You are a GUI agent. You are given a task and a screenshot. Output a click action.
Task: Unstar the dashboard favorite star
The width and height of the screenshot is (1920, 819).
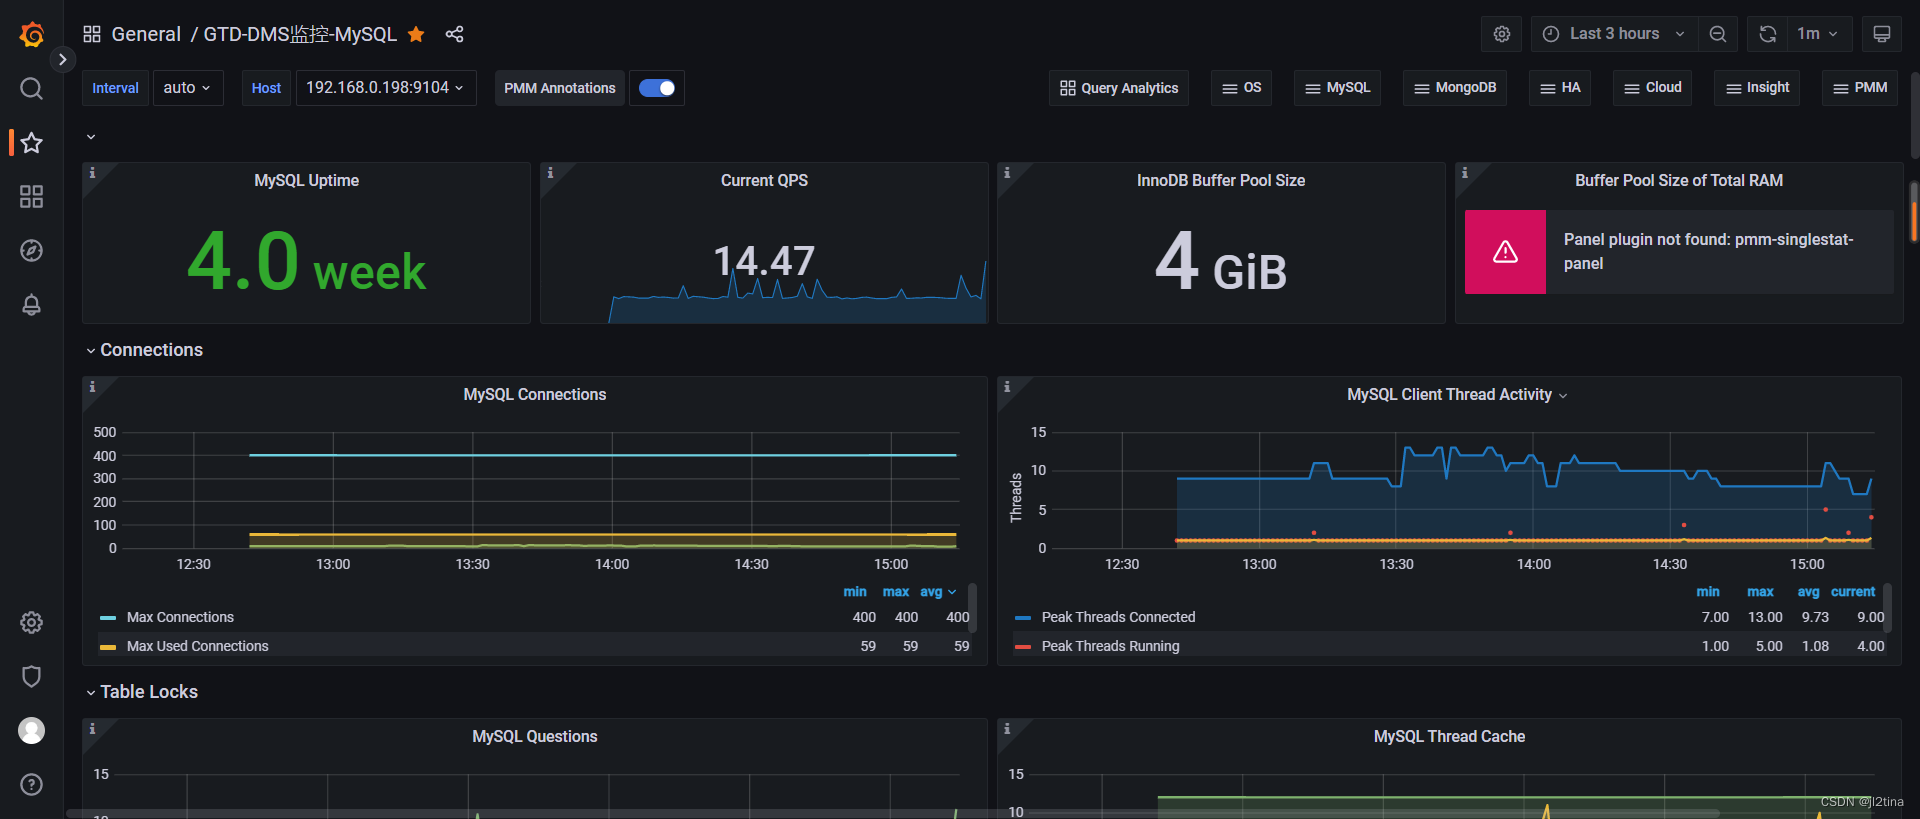[416, 35]
